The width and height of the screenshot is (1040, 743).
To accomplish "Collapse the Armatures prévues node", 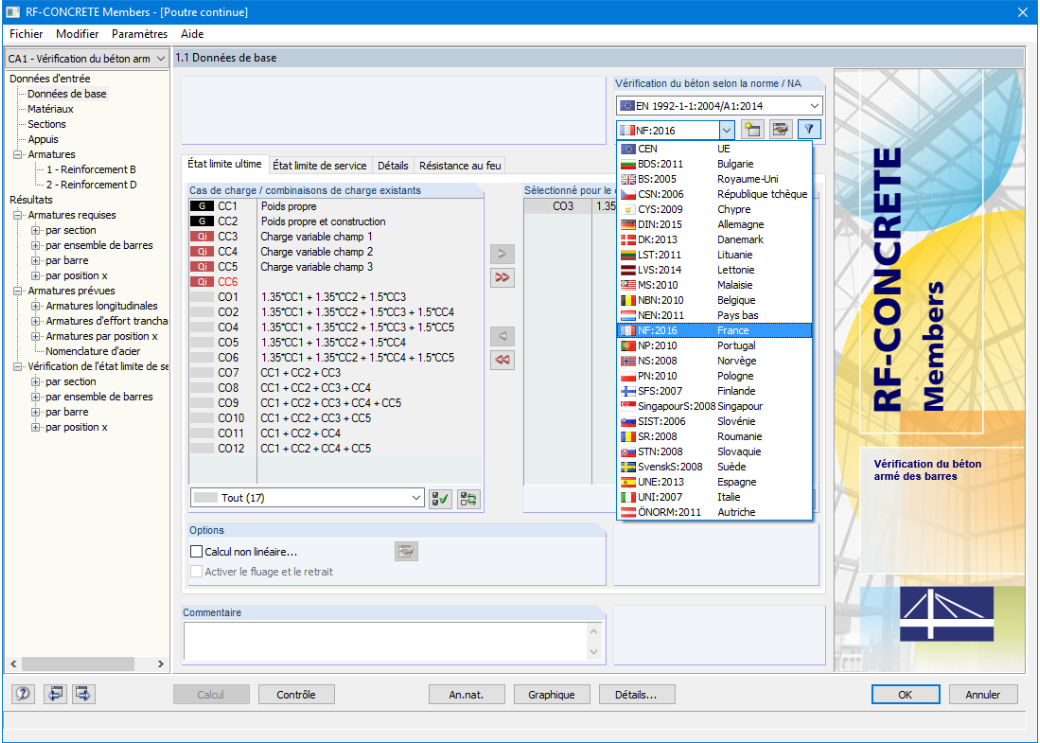I will click(17, 291).
